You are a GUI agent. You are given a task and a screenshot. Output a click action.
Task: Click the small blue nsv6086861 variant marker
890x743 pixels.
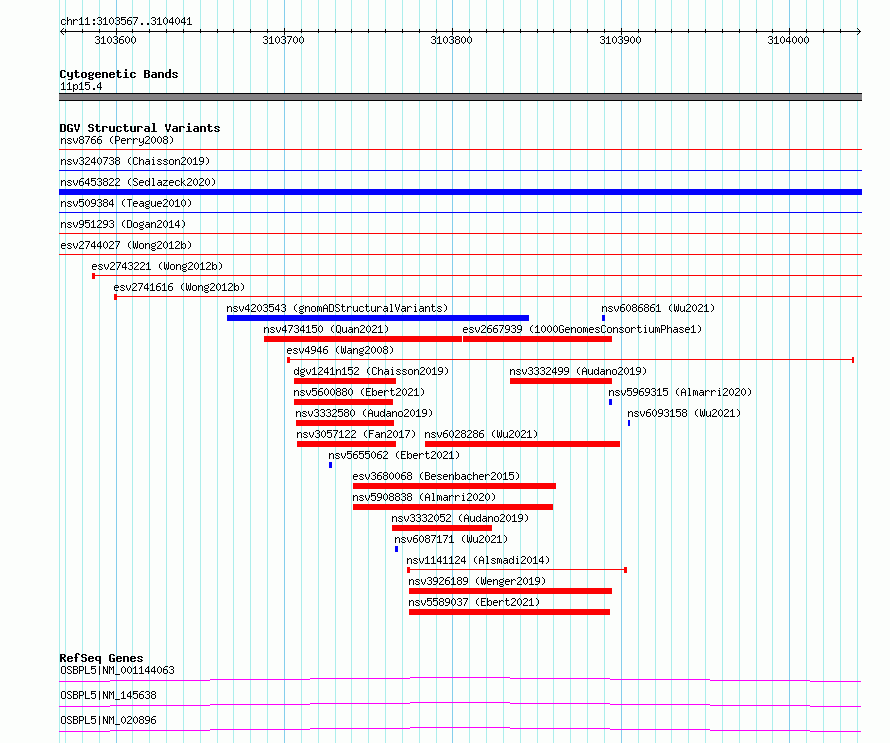[603, 318]
